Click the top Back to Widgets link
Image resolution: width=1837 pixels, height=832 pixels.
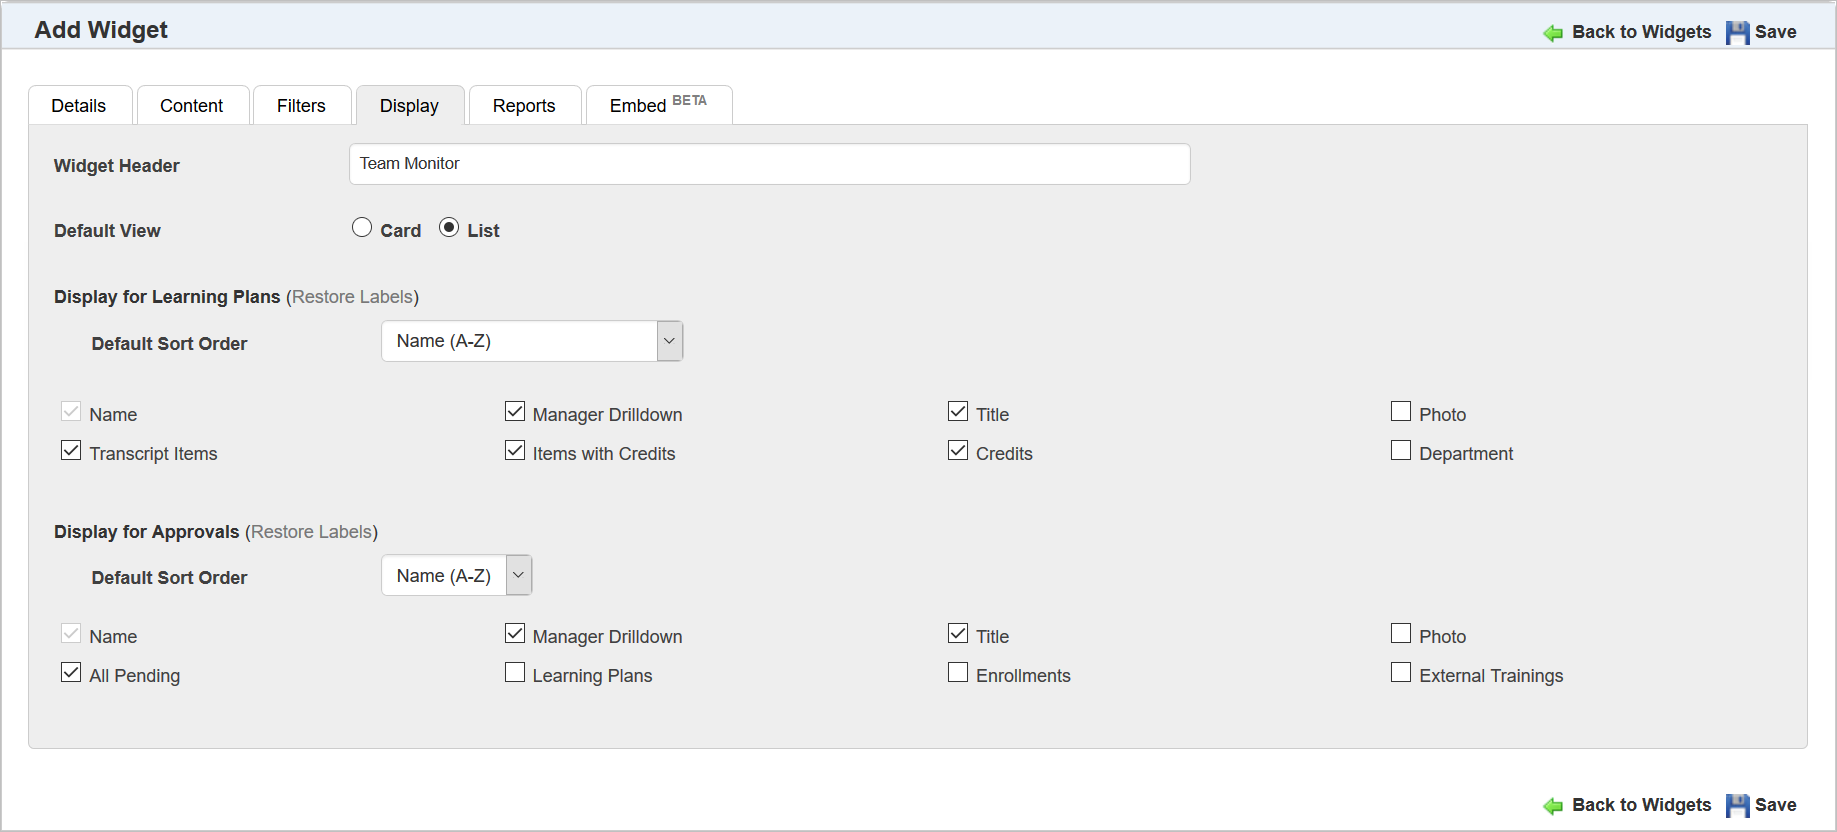(x=1641, y=32)
